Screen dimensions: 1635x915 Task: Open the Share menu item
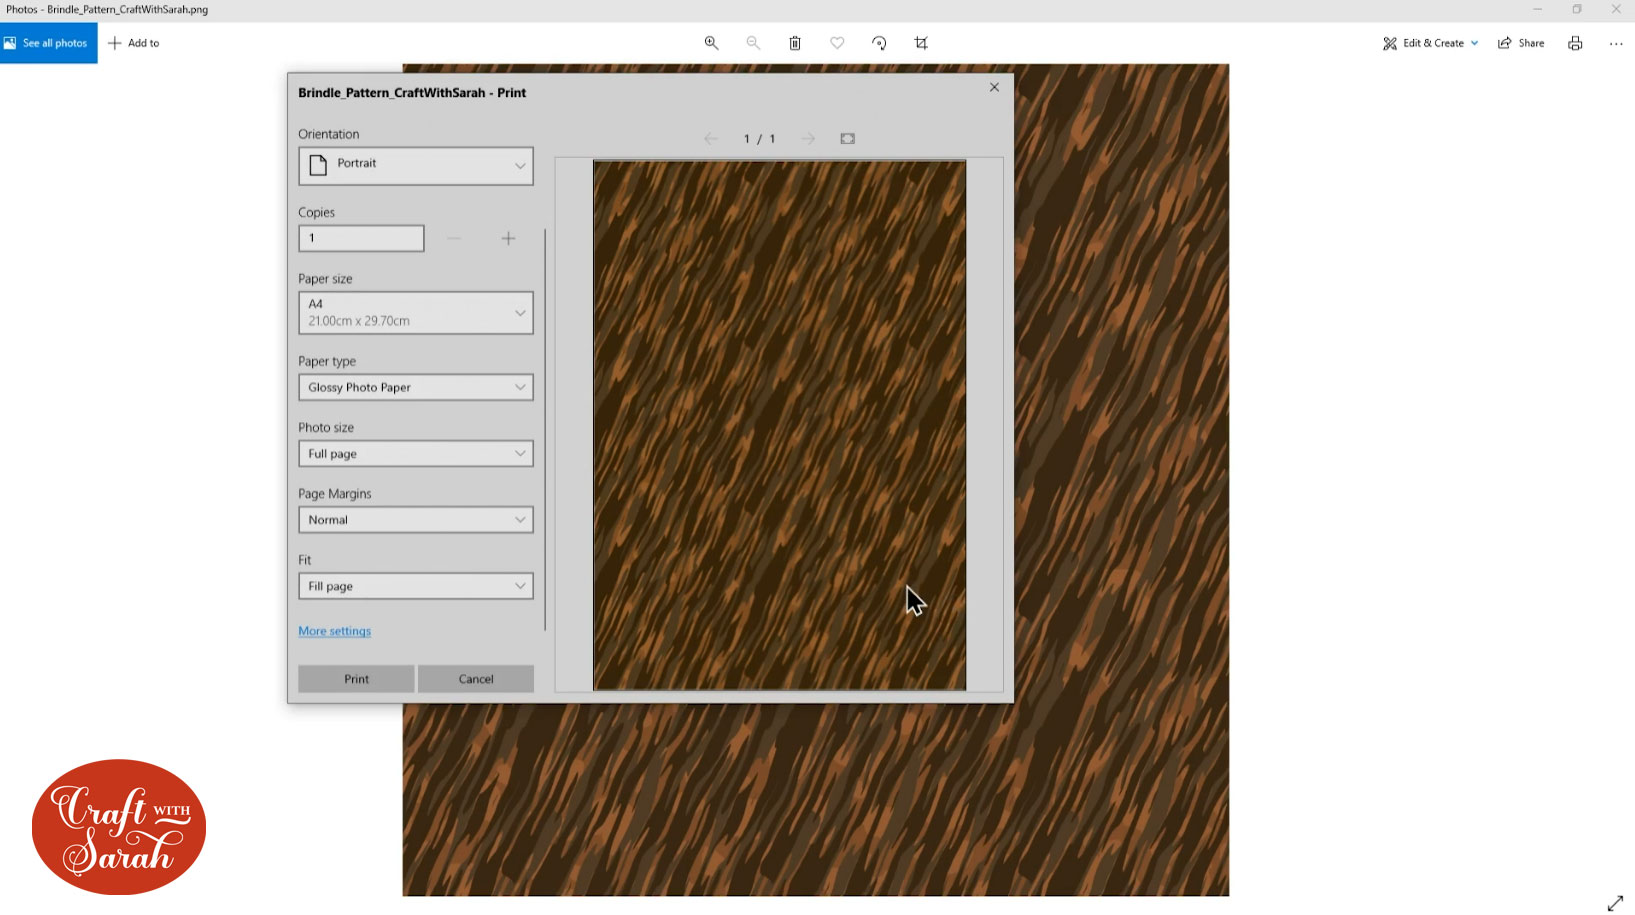1521,43
